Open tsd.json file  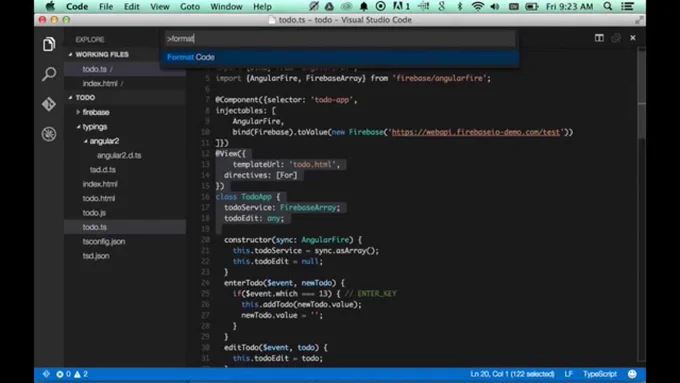(x=96, y=255)
